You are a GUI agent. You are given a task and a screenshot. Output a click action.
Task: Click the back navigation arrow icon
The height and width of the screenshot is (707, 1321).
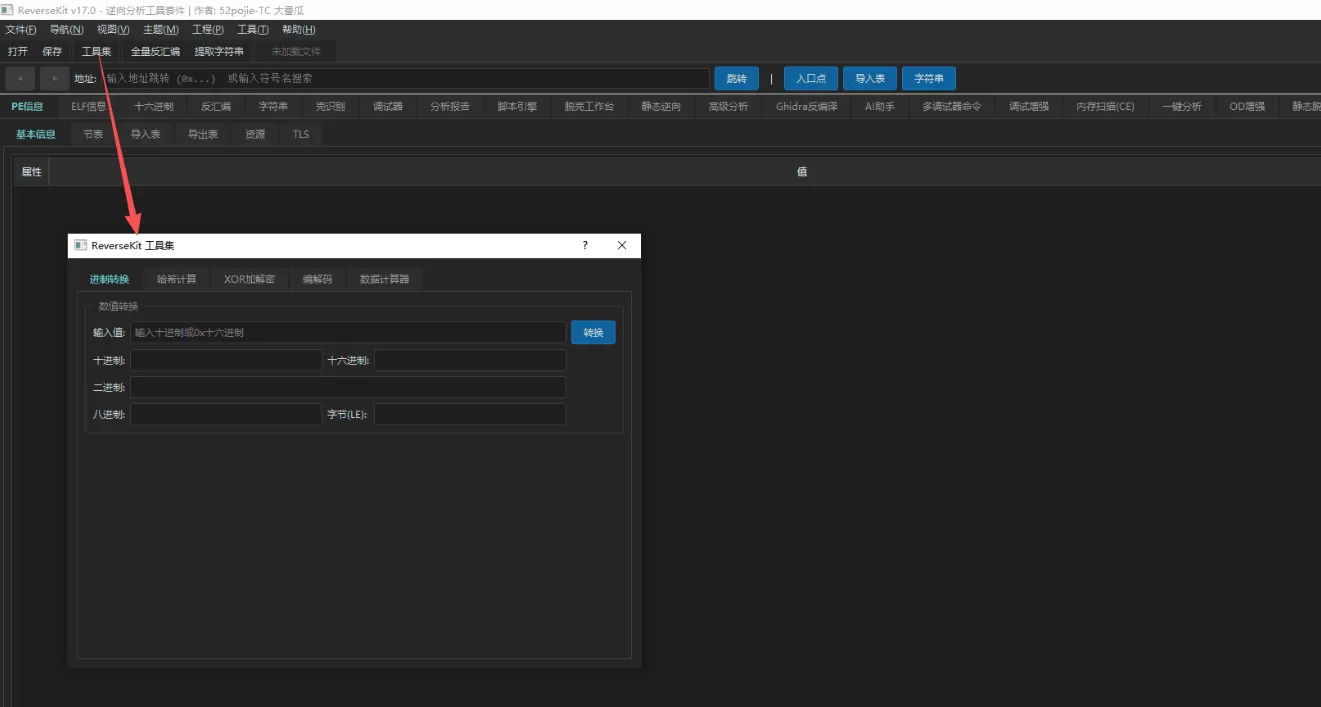point(20,78)
